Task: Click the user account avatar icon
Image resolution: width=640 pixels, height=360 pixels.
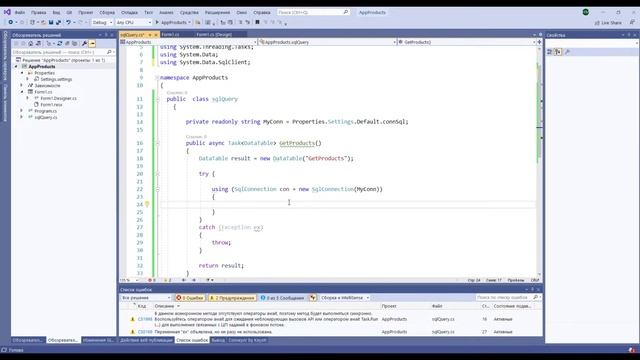Action: click(x=586, y=12)
